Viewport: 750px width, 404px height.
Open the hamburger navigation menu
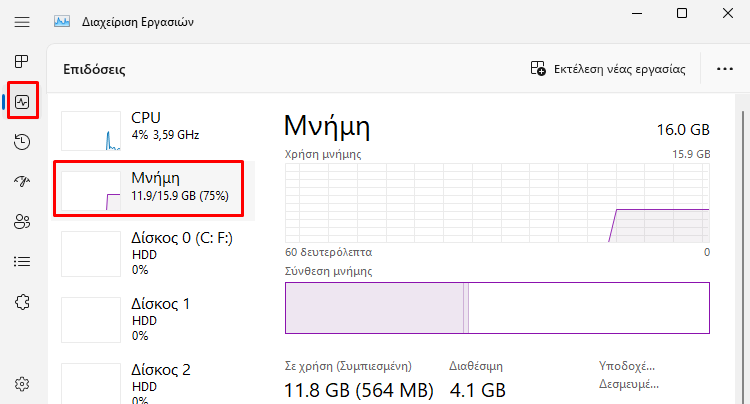(22, 22)
